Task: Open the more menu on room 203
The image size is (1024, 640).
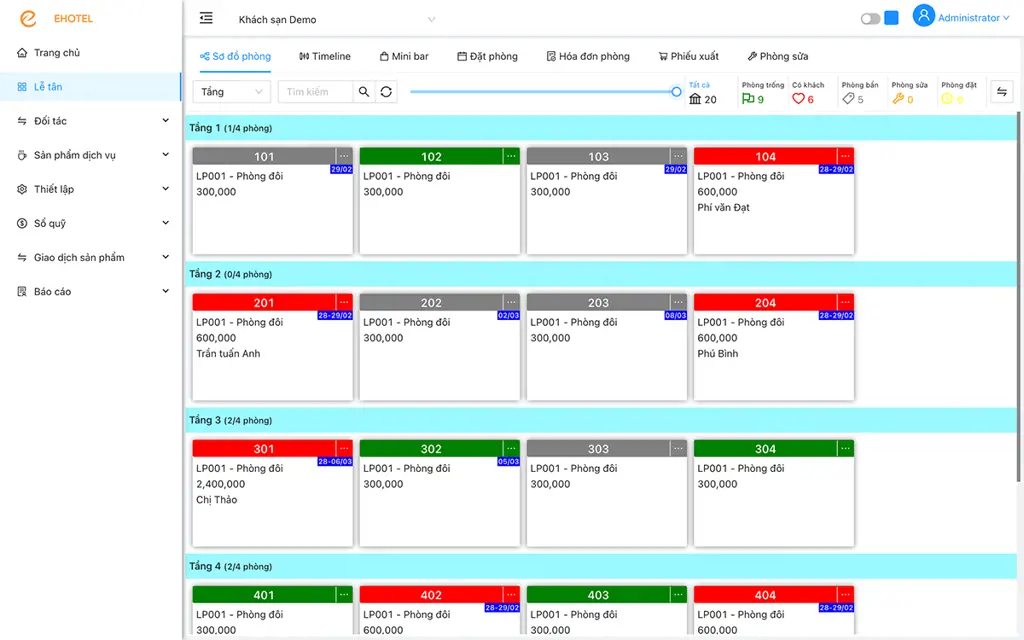Action: pyautogui.click(x=679, y=302)
